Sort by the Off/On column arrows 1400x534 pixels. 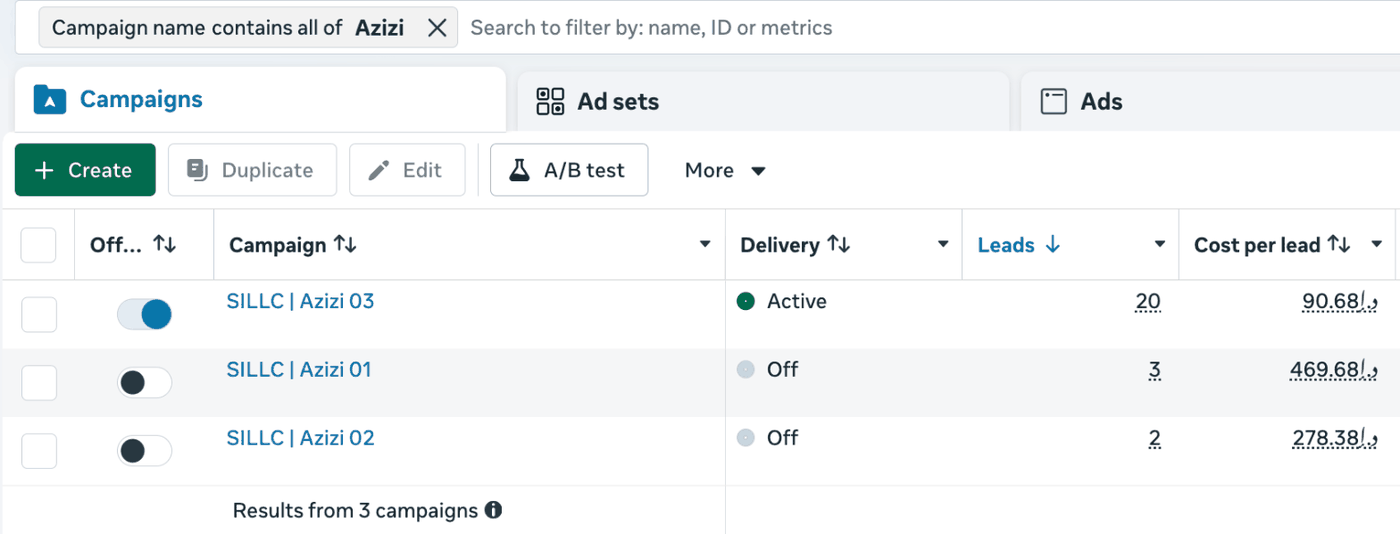(x=165, y=245)
